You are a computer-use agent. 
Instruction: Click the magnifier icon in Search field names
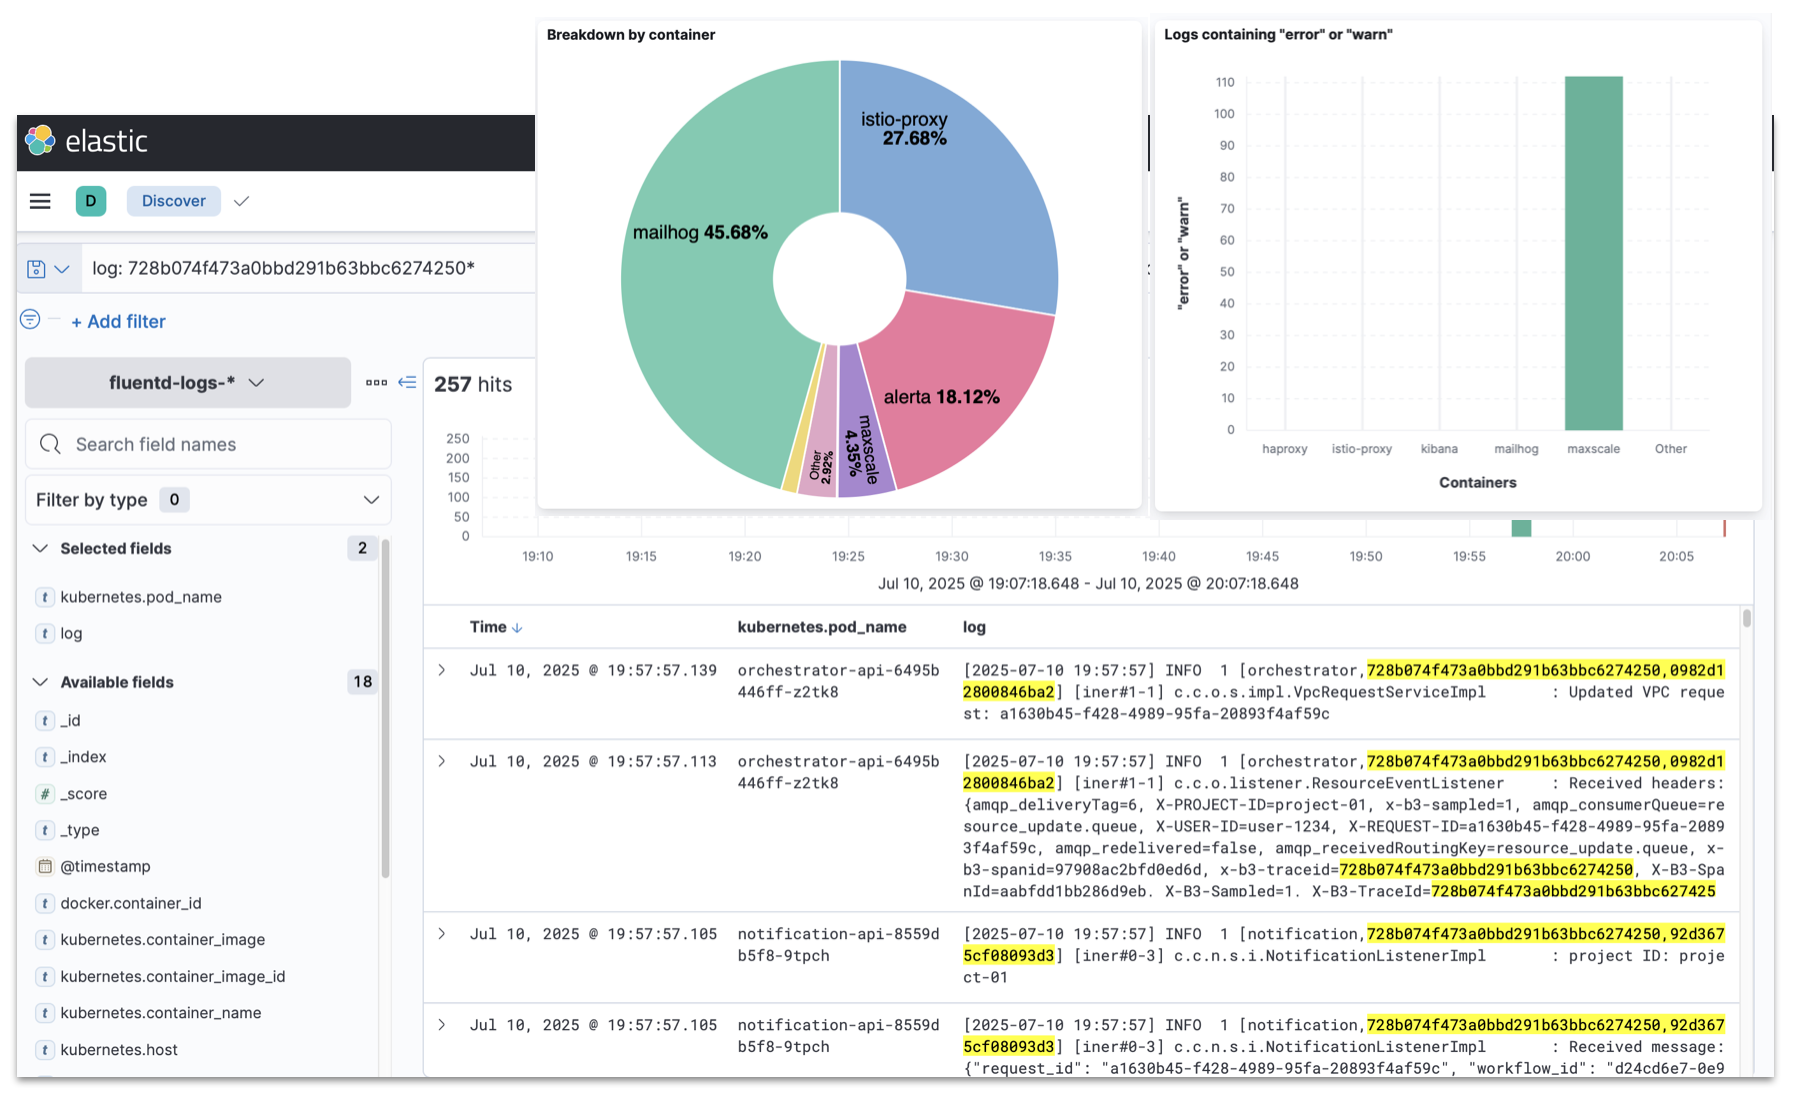50,443
